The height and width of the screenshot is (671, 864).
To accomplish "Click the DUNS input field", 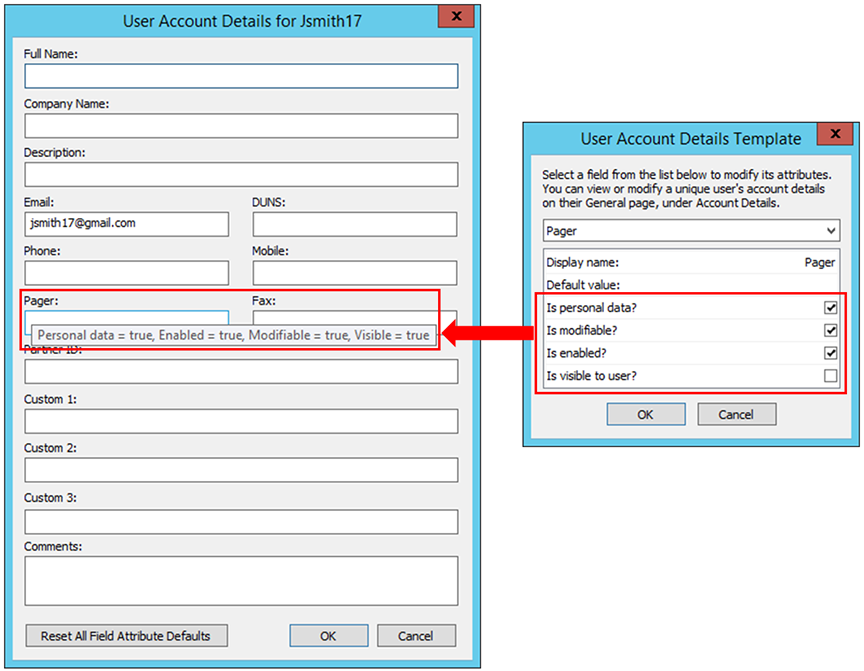I will tap(355, 224).
